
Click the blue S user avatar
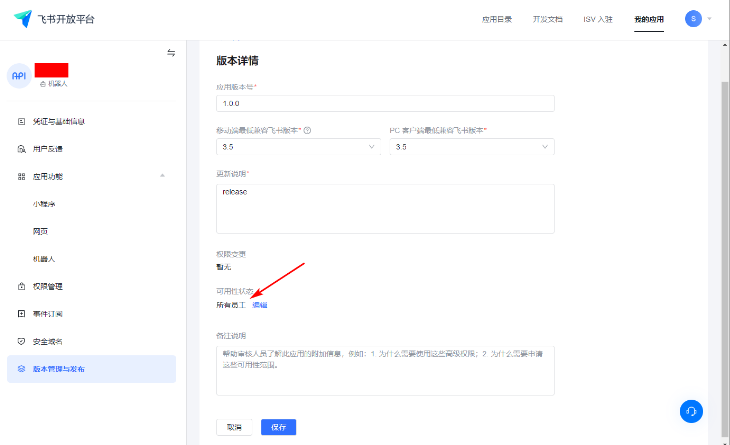tap(693, 19)
